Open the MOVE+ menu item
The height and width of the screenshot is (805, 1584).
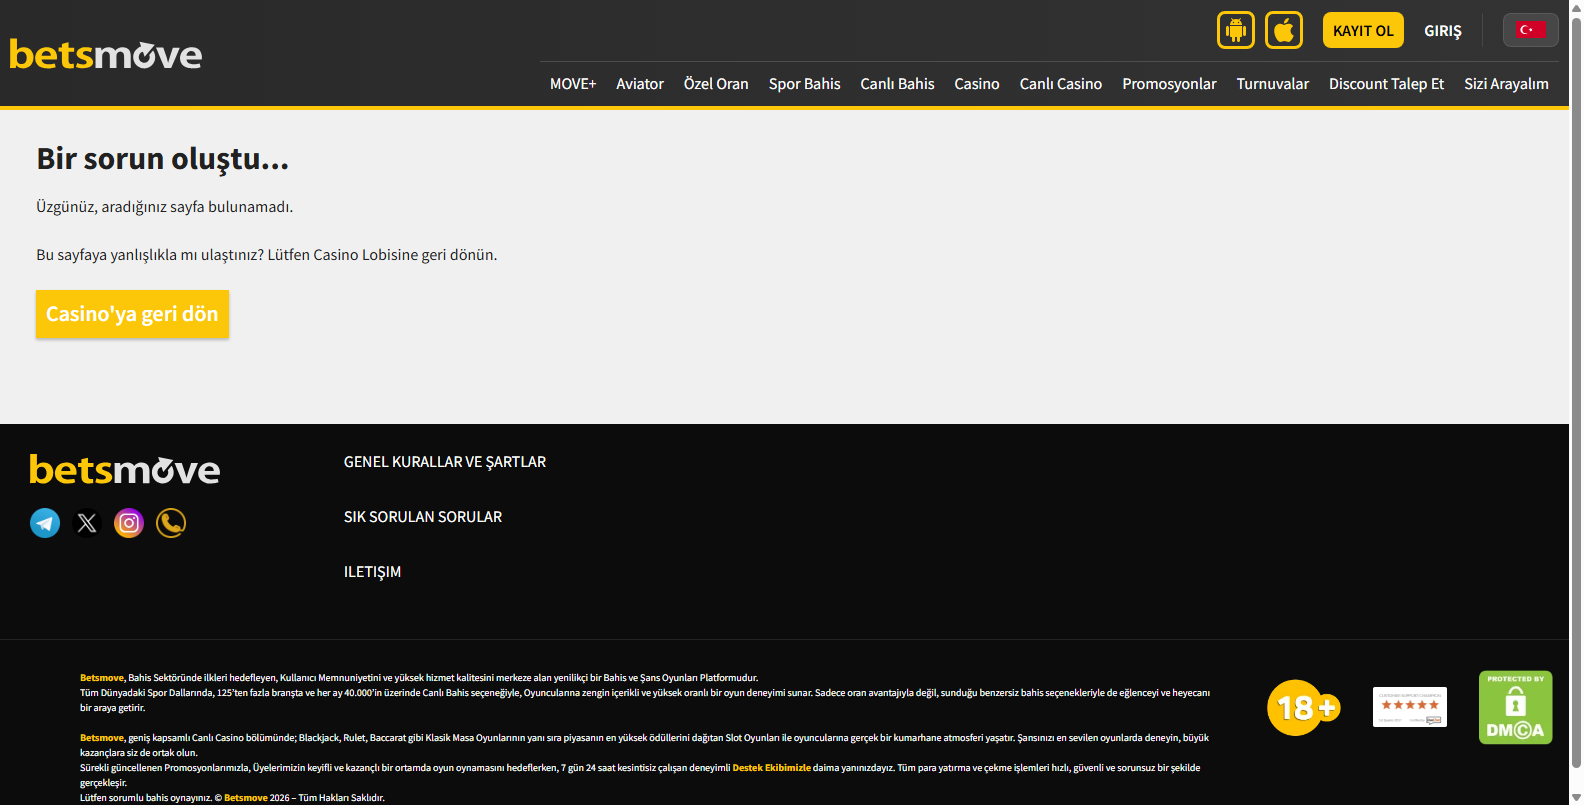[x=573, y=84]
